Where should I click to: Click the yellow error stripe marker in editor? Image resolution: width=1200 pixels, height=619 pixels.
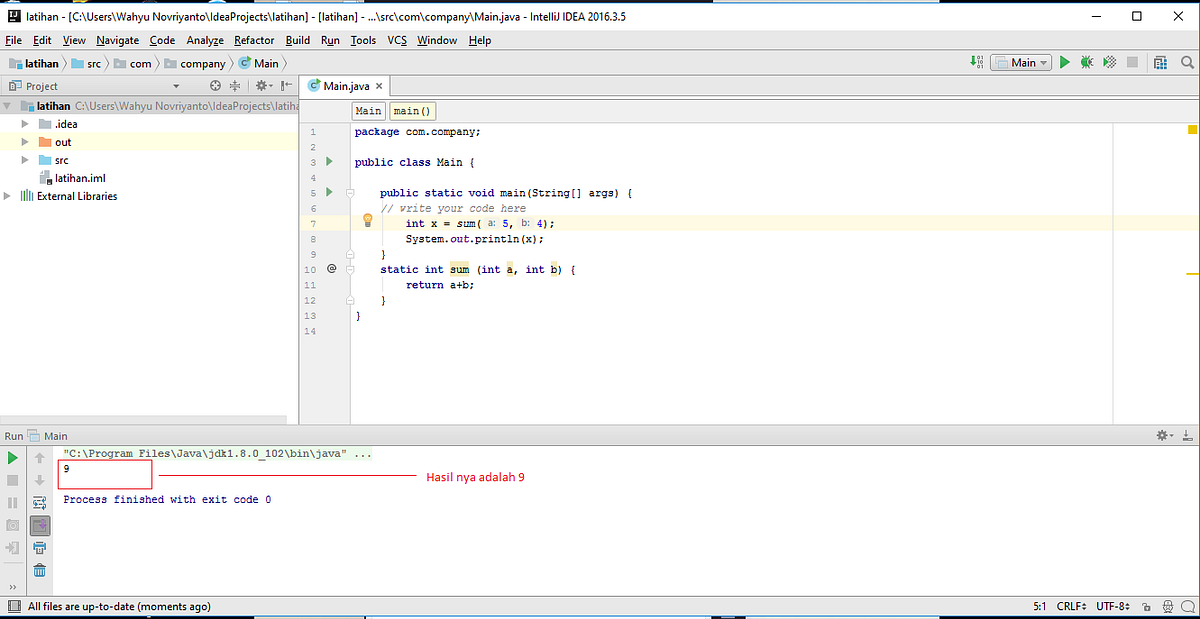pos(1190,130)
